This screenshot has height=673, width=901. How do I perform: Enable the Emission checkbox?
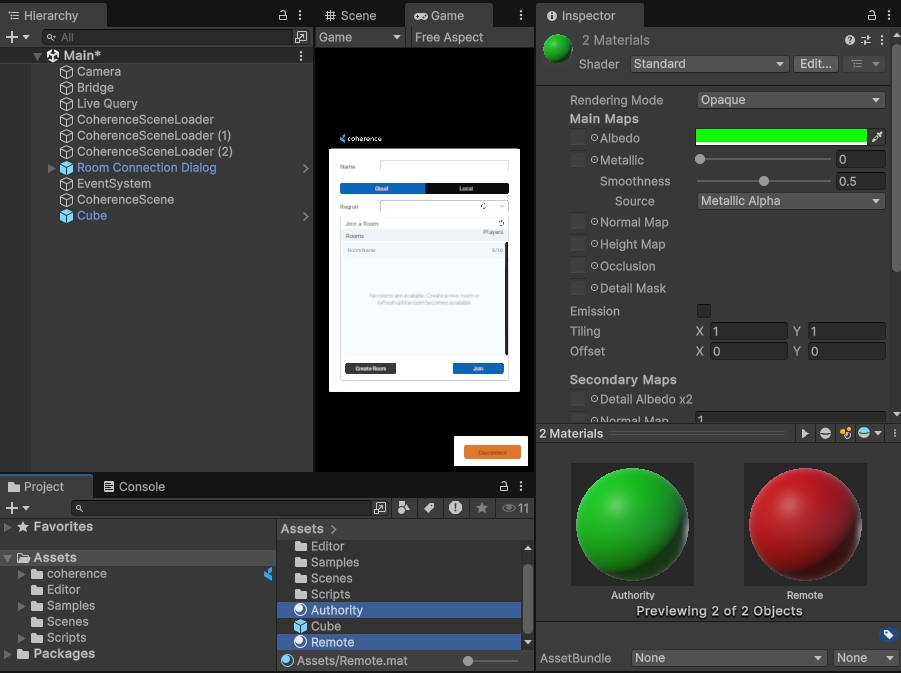click(x=703, y=311)
